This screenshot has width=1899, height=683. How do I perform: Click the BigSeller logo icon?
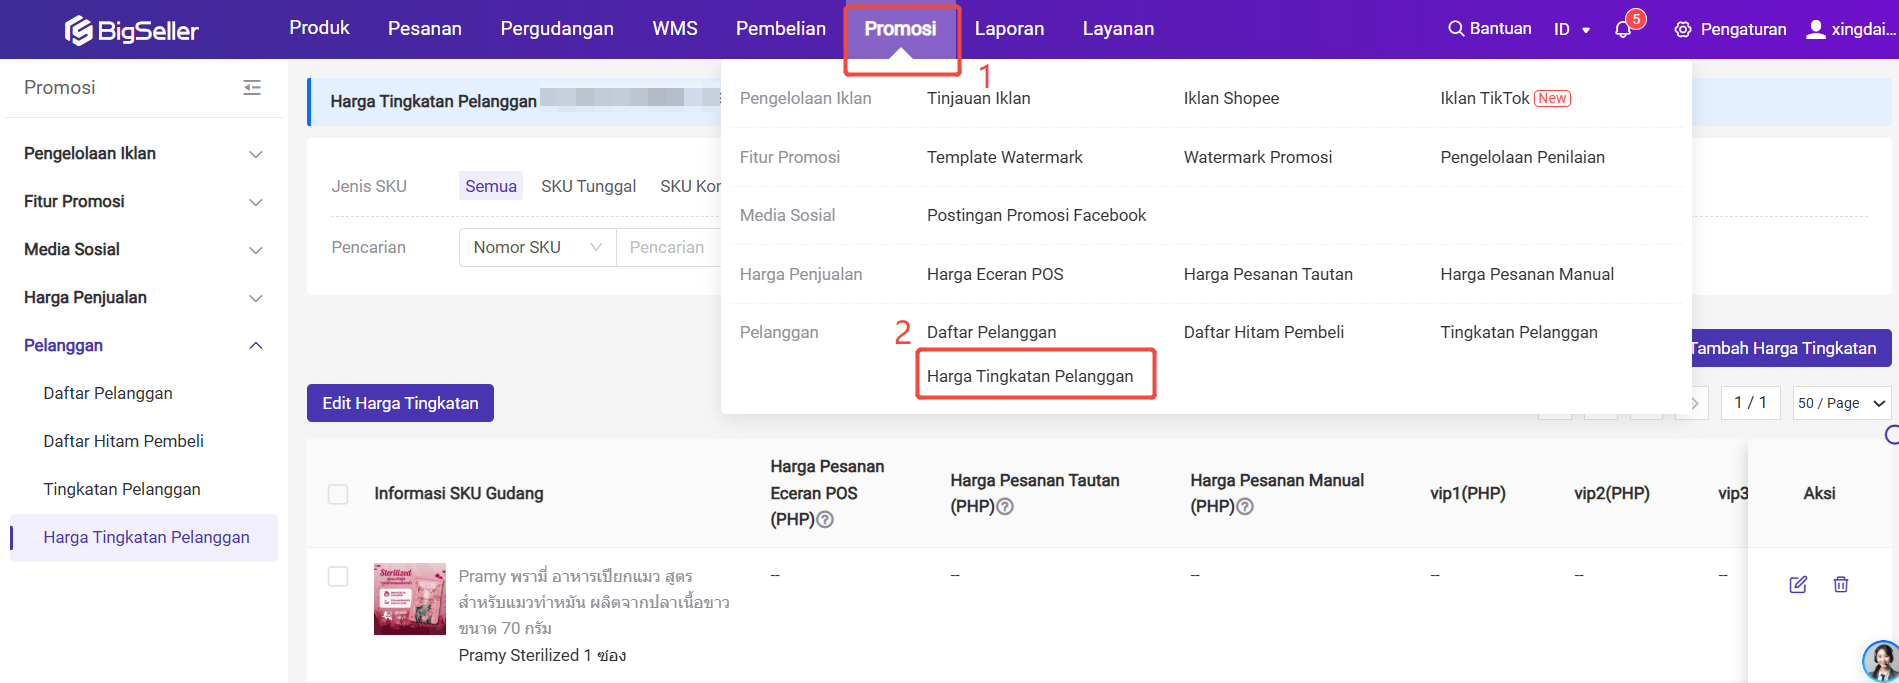(78, 31)
